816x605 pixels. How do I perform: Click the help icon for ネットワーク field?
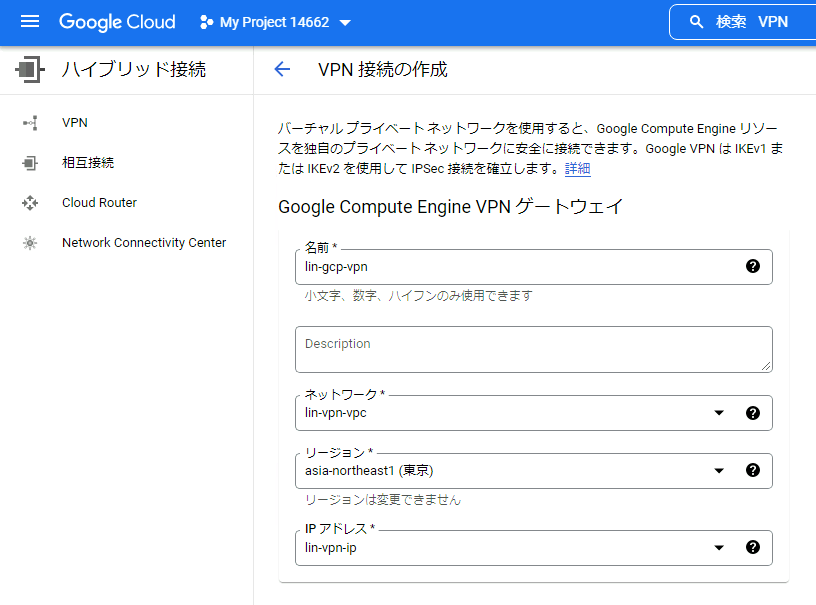click(753, 412)
